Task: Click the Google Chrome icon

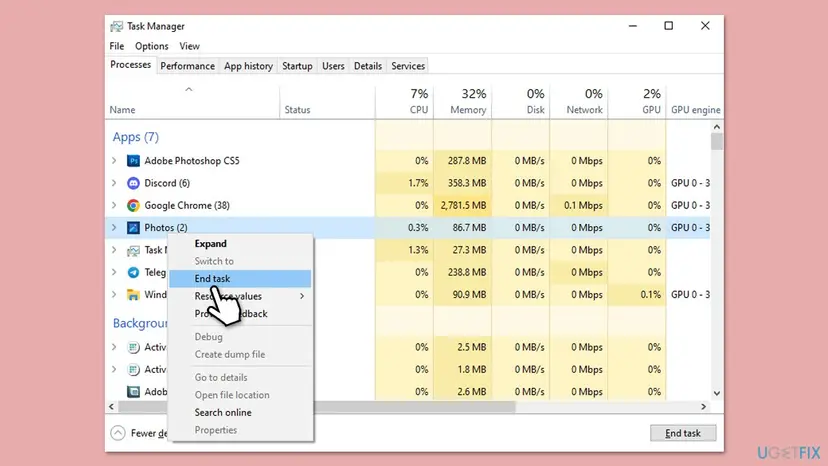Action: (x=133, y=205)
